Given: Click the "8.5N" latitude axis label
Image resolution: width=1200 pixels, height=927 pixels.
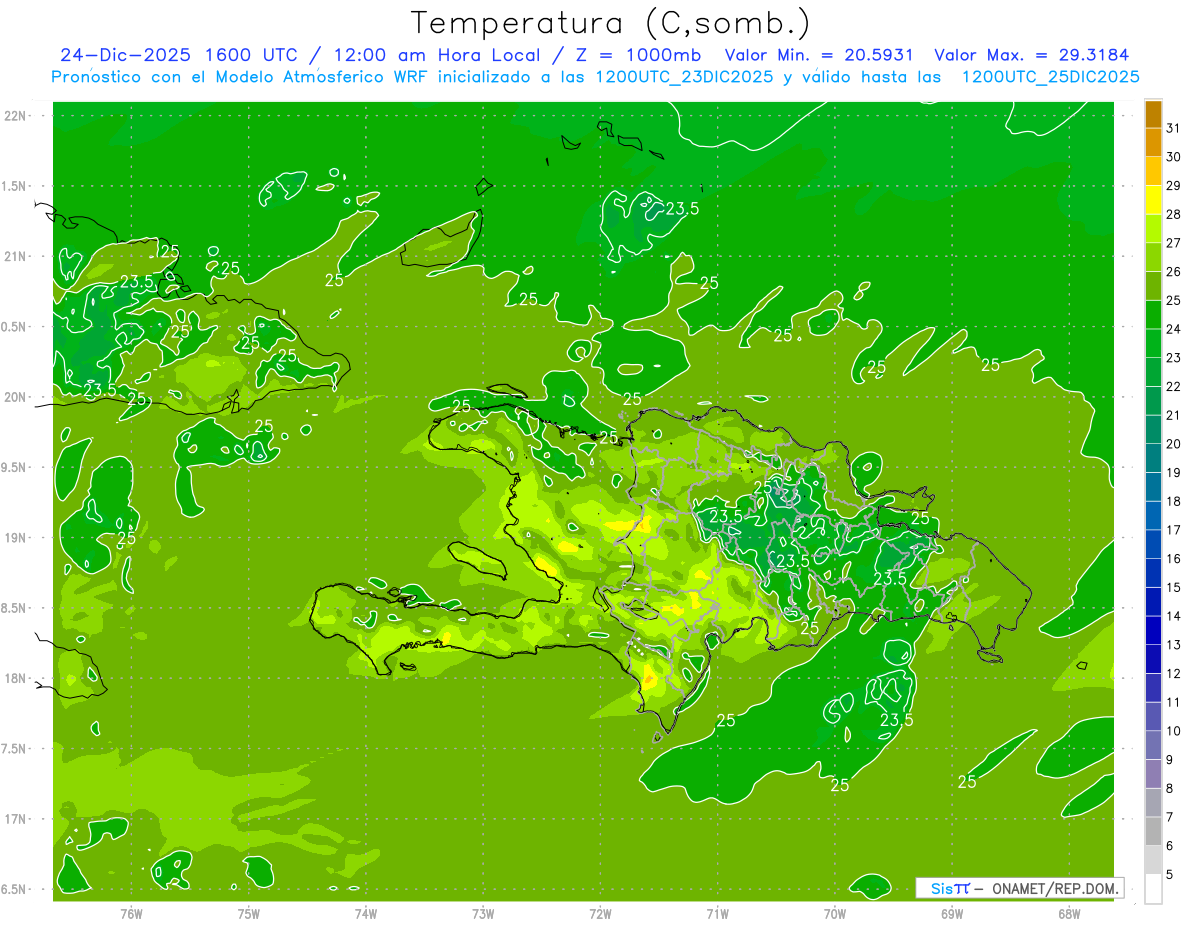Looking at the screenshot, I should pyautogui.click(x=15, y=608).
